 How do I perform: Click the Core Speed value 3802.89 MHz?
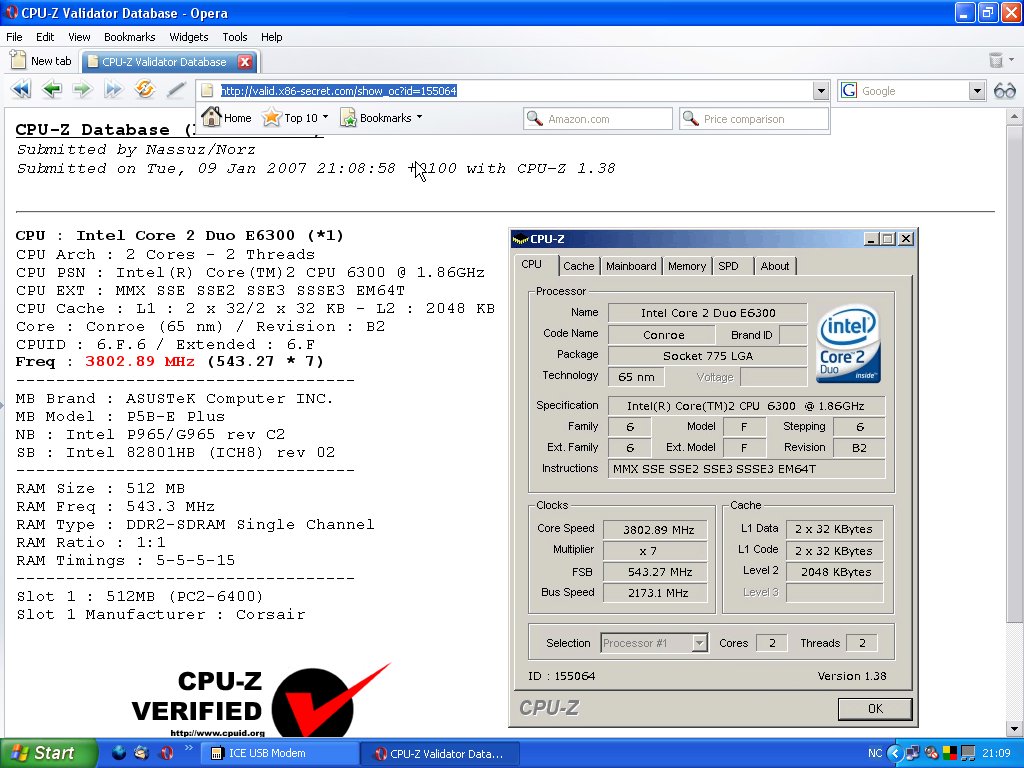pyautogui.click(x=655, y=530)
